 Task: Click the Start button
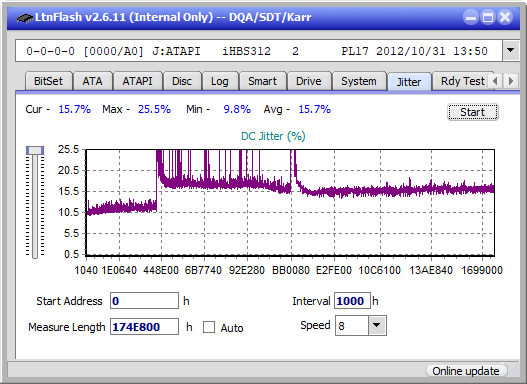tap(473, 112)
